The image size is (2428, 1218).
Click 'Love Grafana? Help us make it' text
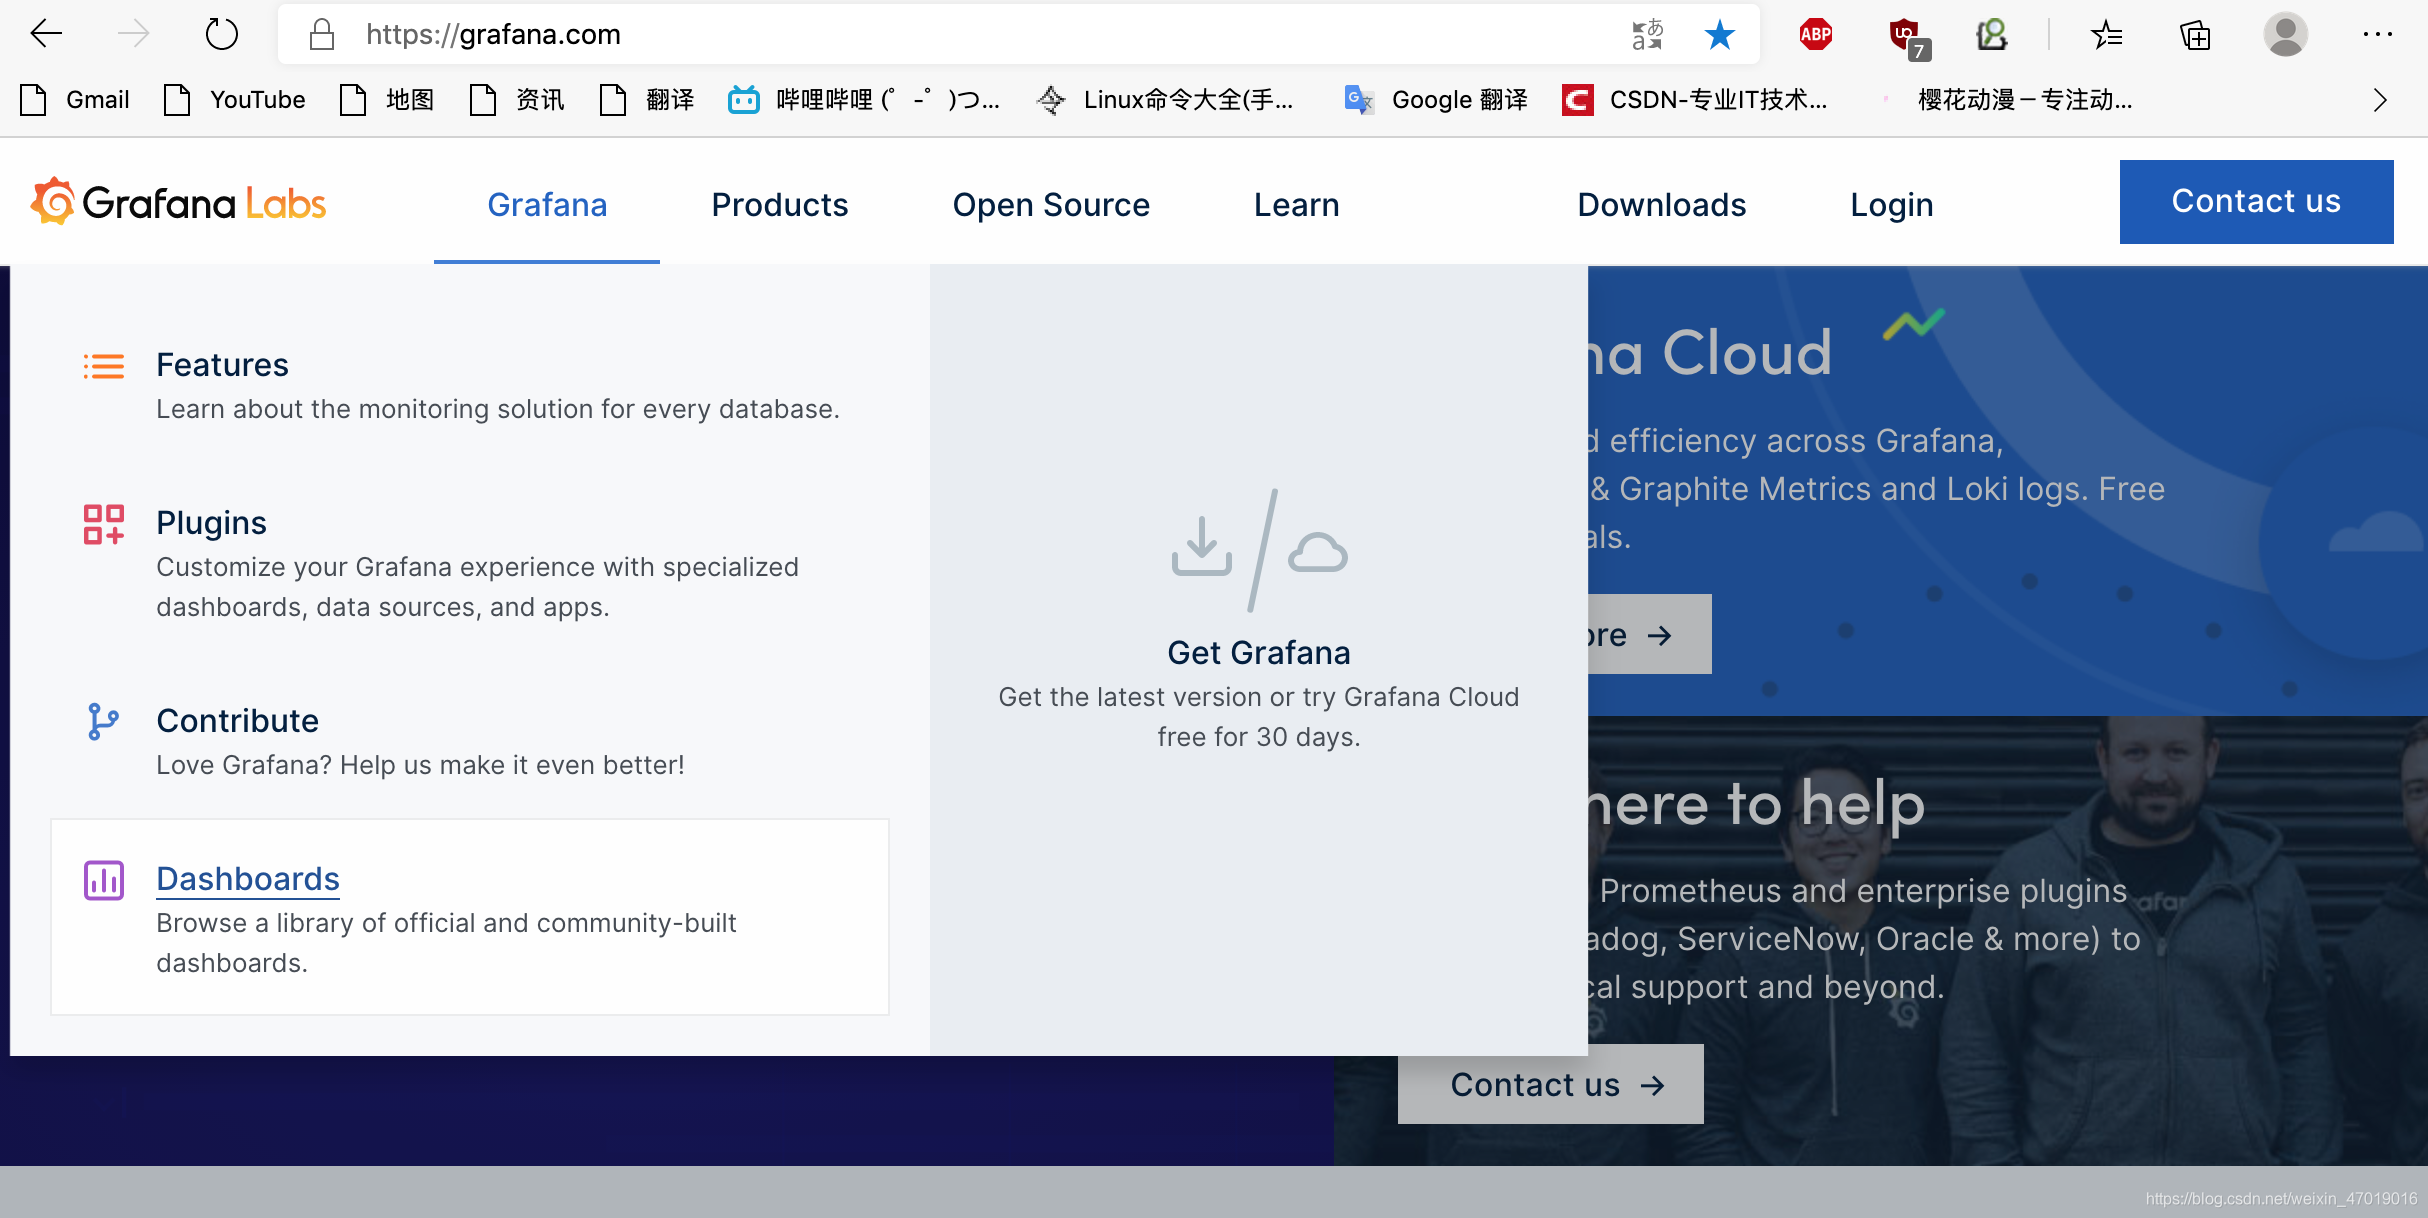420,765
